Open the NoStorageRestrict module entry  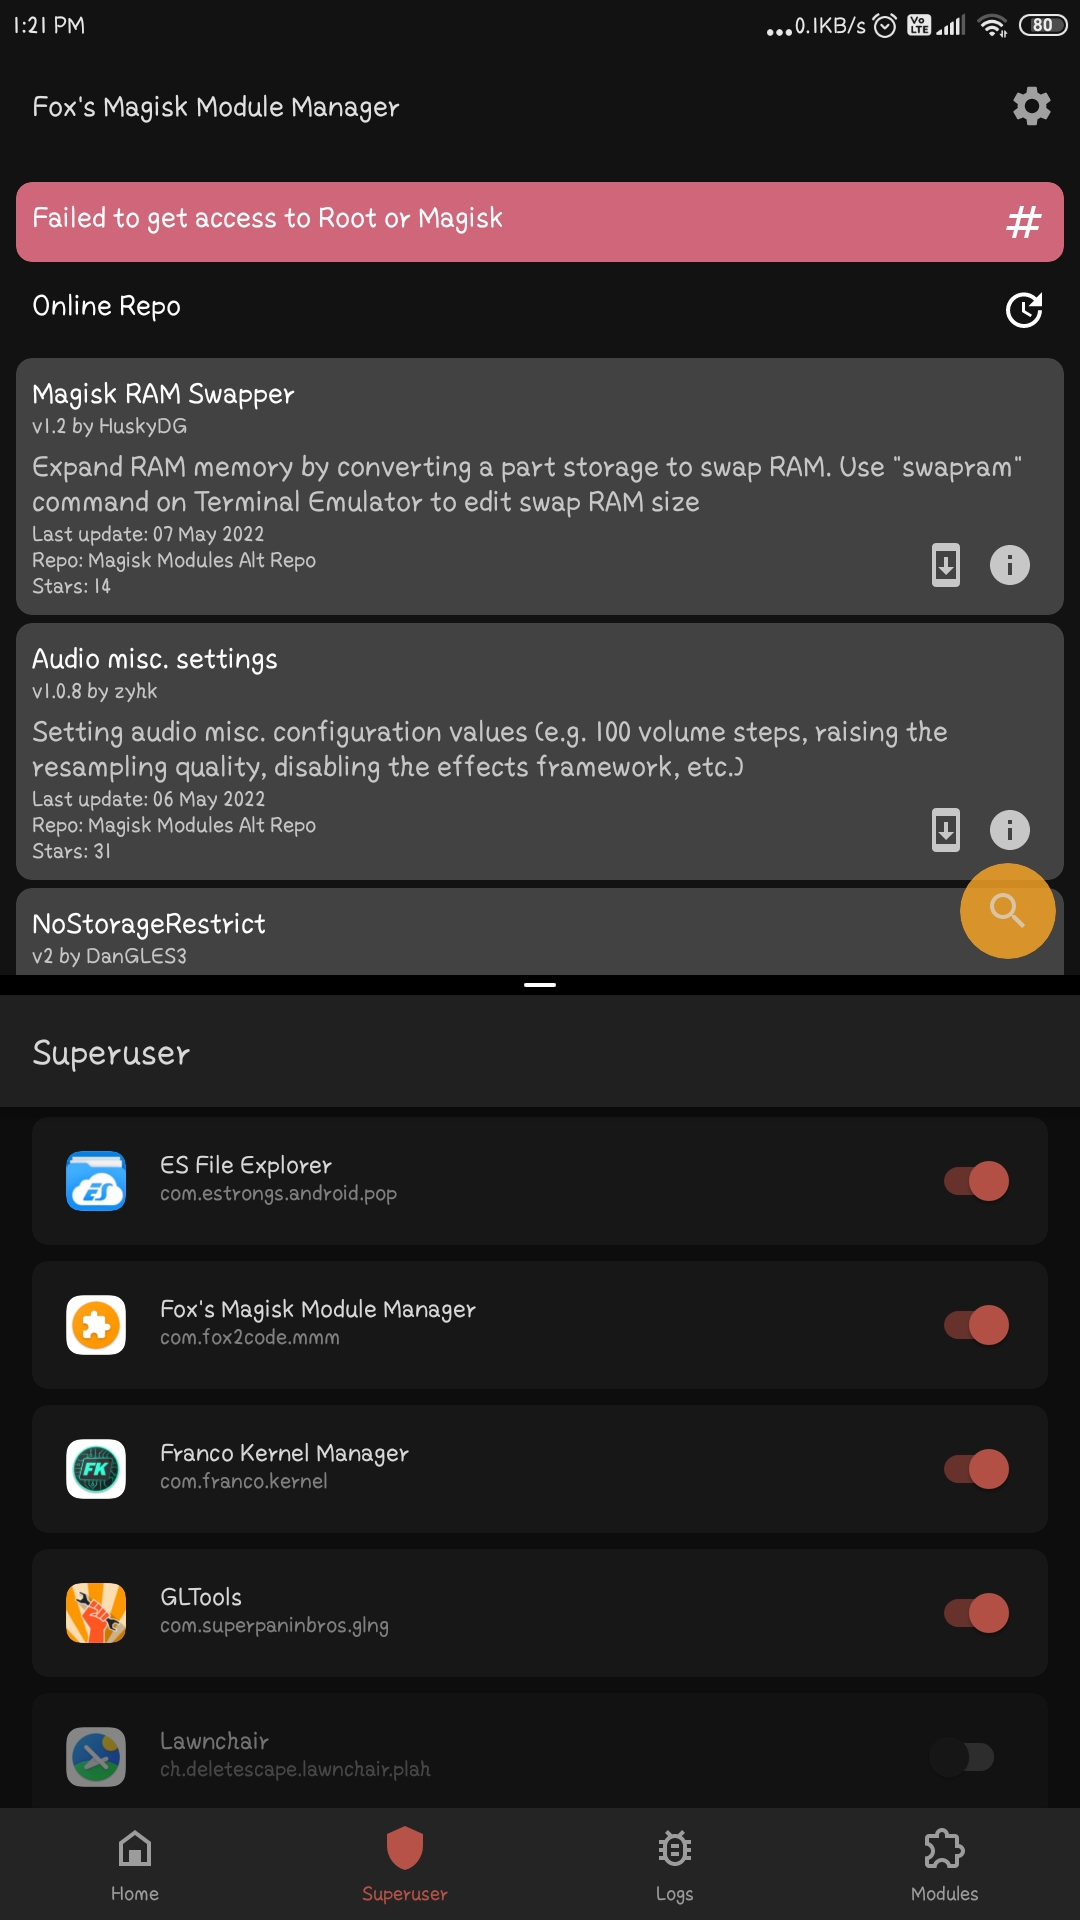(400, 930)
